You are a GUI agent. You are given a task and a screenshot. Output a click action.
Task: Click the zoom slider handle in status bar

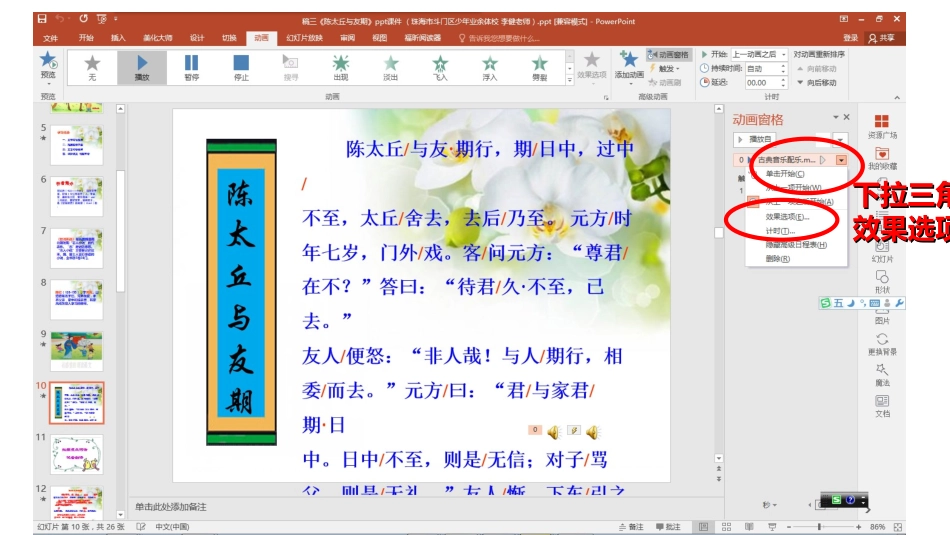(819, 527)
